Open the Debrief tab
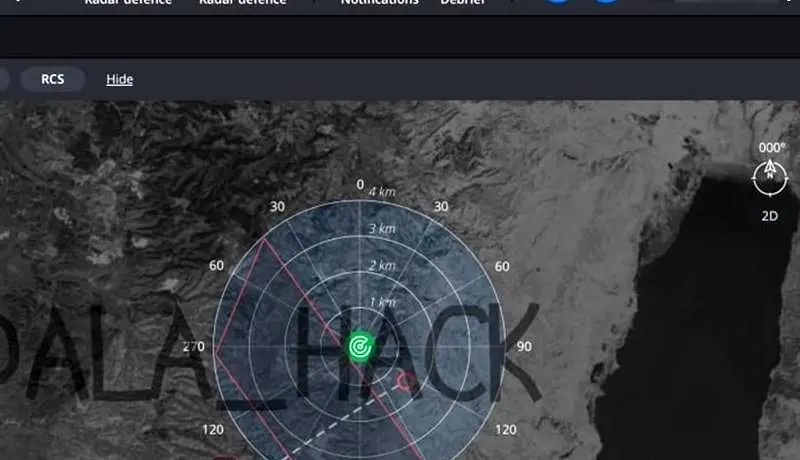The height and width of the screenshot is (460, 800). (463, 3)
